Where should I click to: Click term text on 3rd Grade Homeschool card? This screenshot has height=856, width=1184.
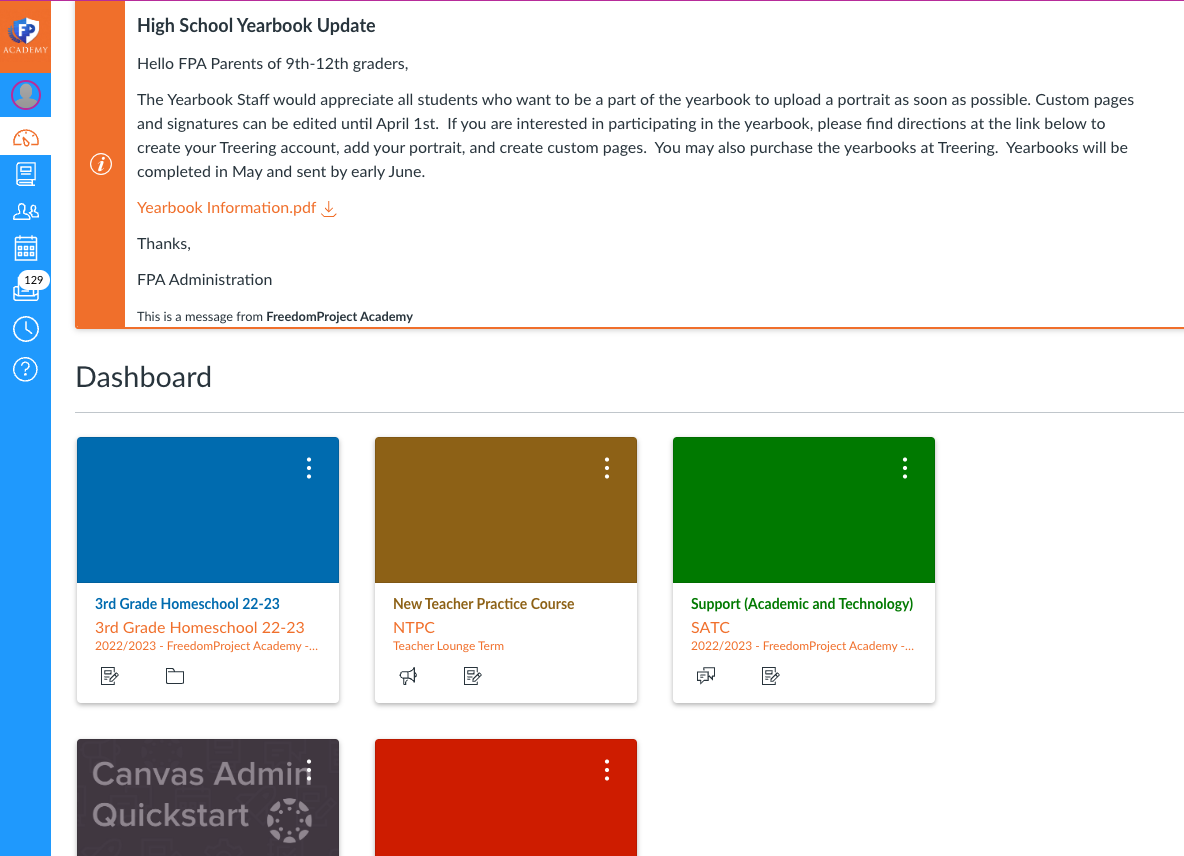[x=206, y=646]
